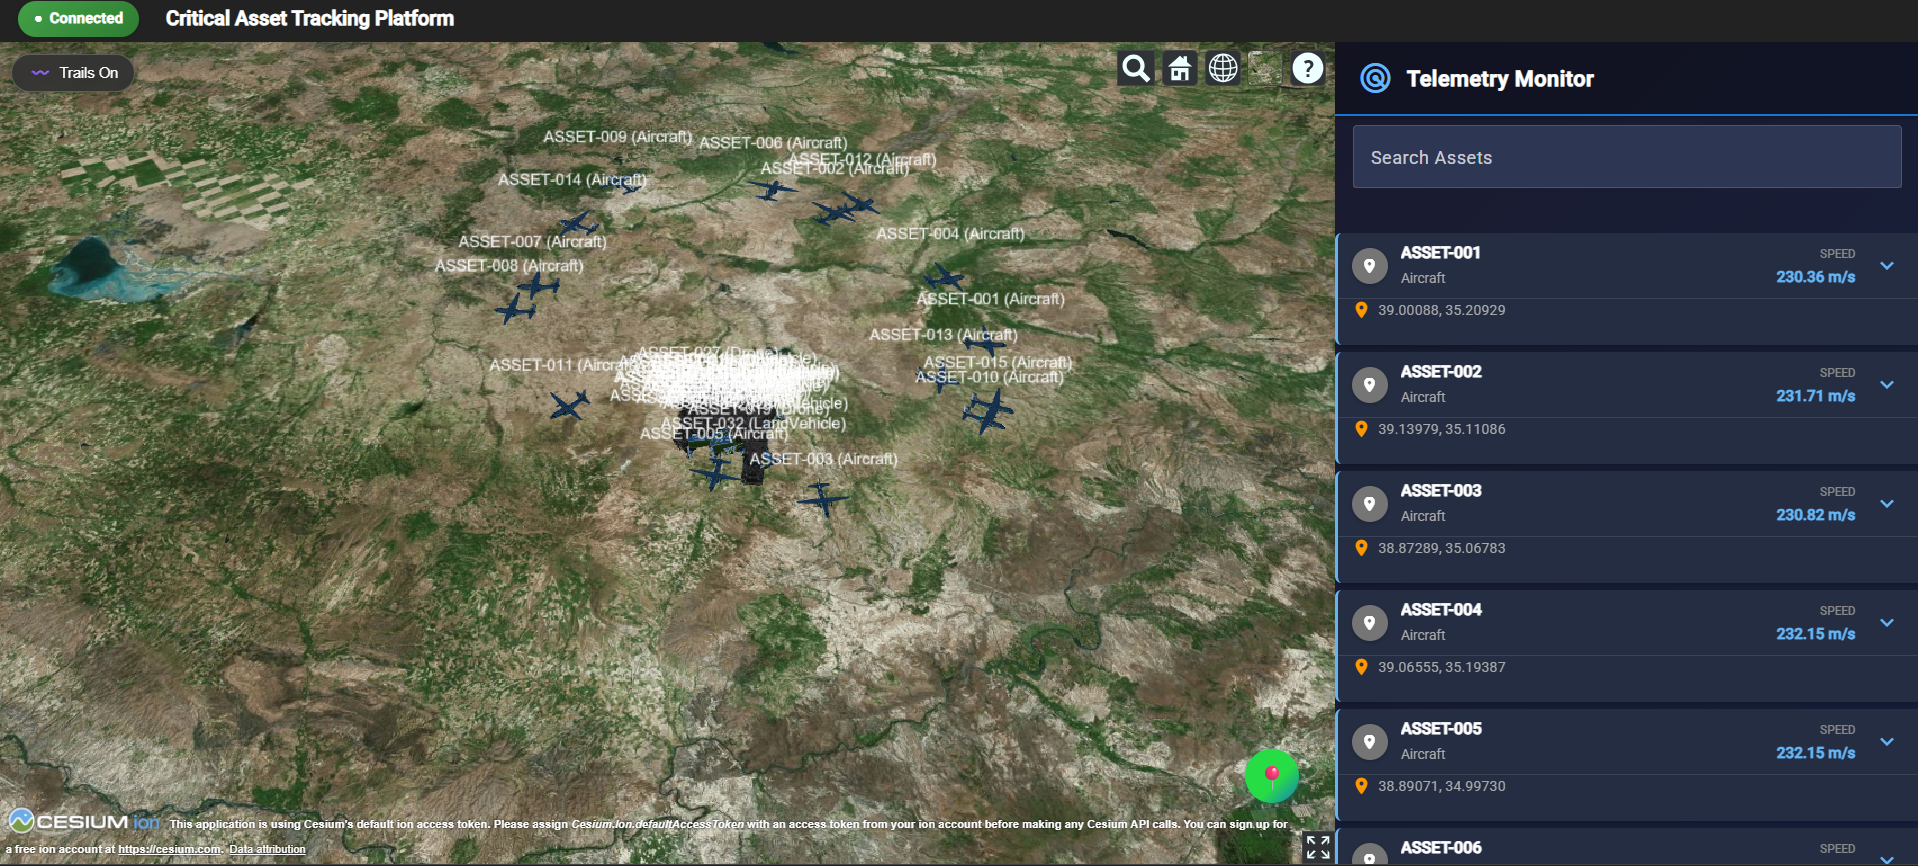1918x866 pixels.
Task: Select the ASSET-001 title in list
Action: click(x=1440, y=253)
